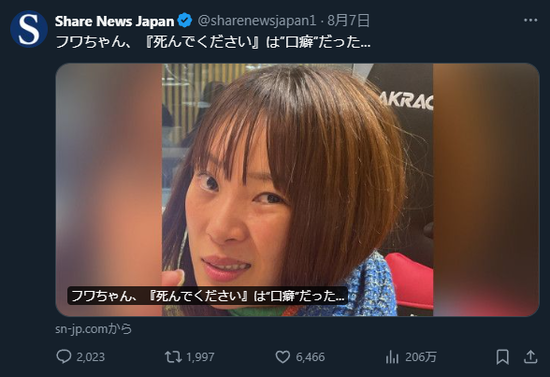Bookmark this post
Viewport: 550px width, 377px height.
[502, 357]
